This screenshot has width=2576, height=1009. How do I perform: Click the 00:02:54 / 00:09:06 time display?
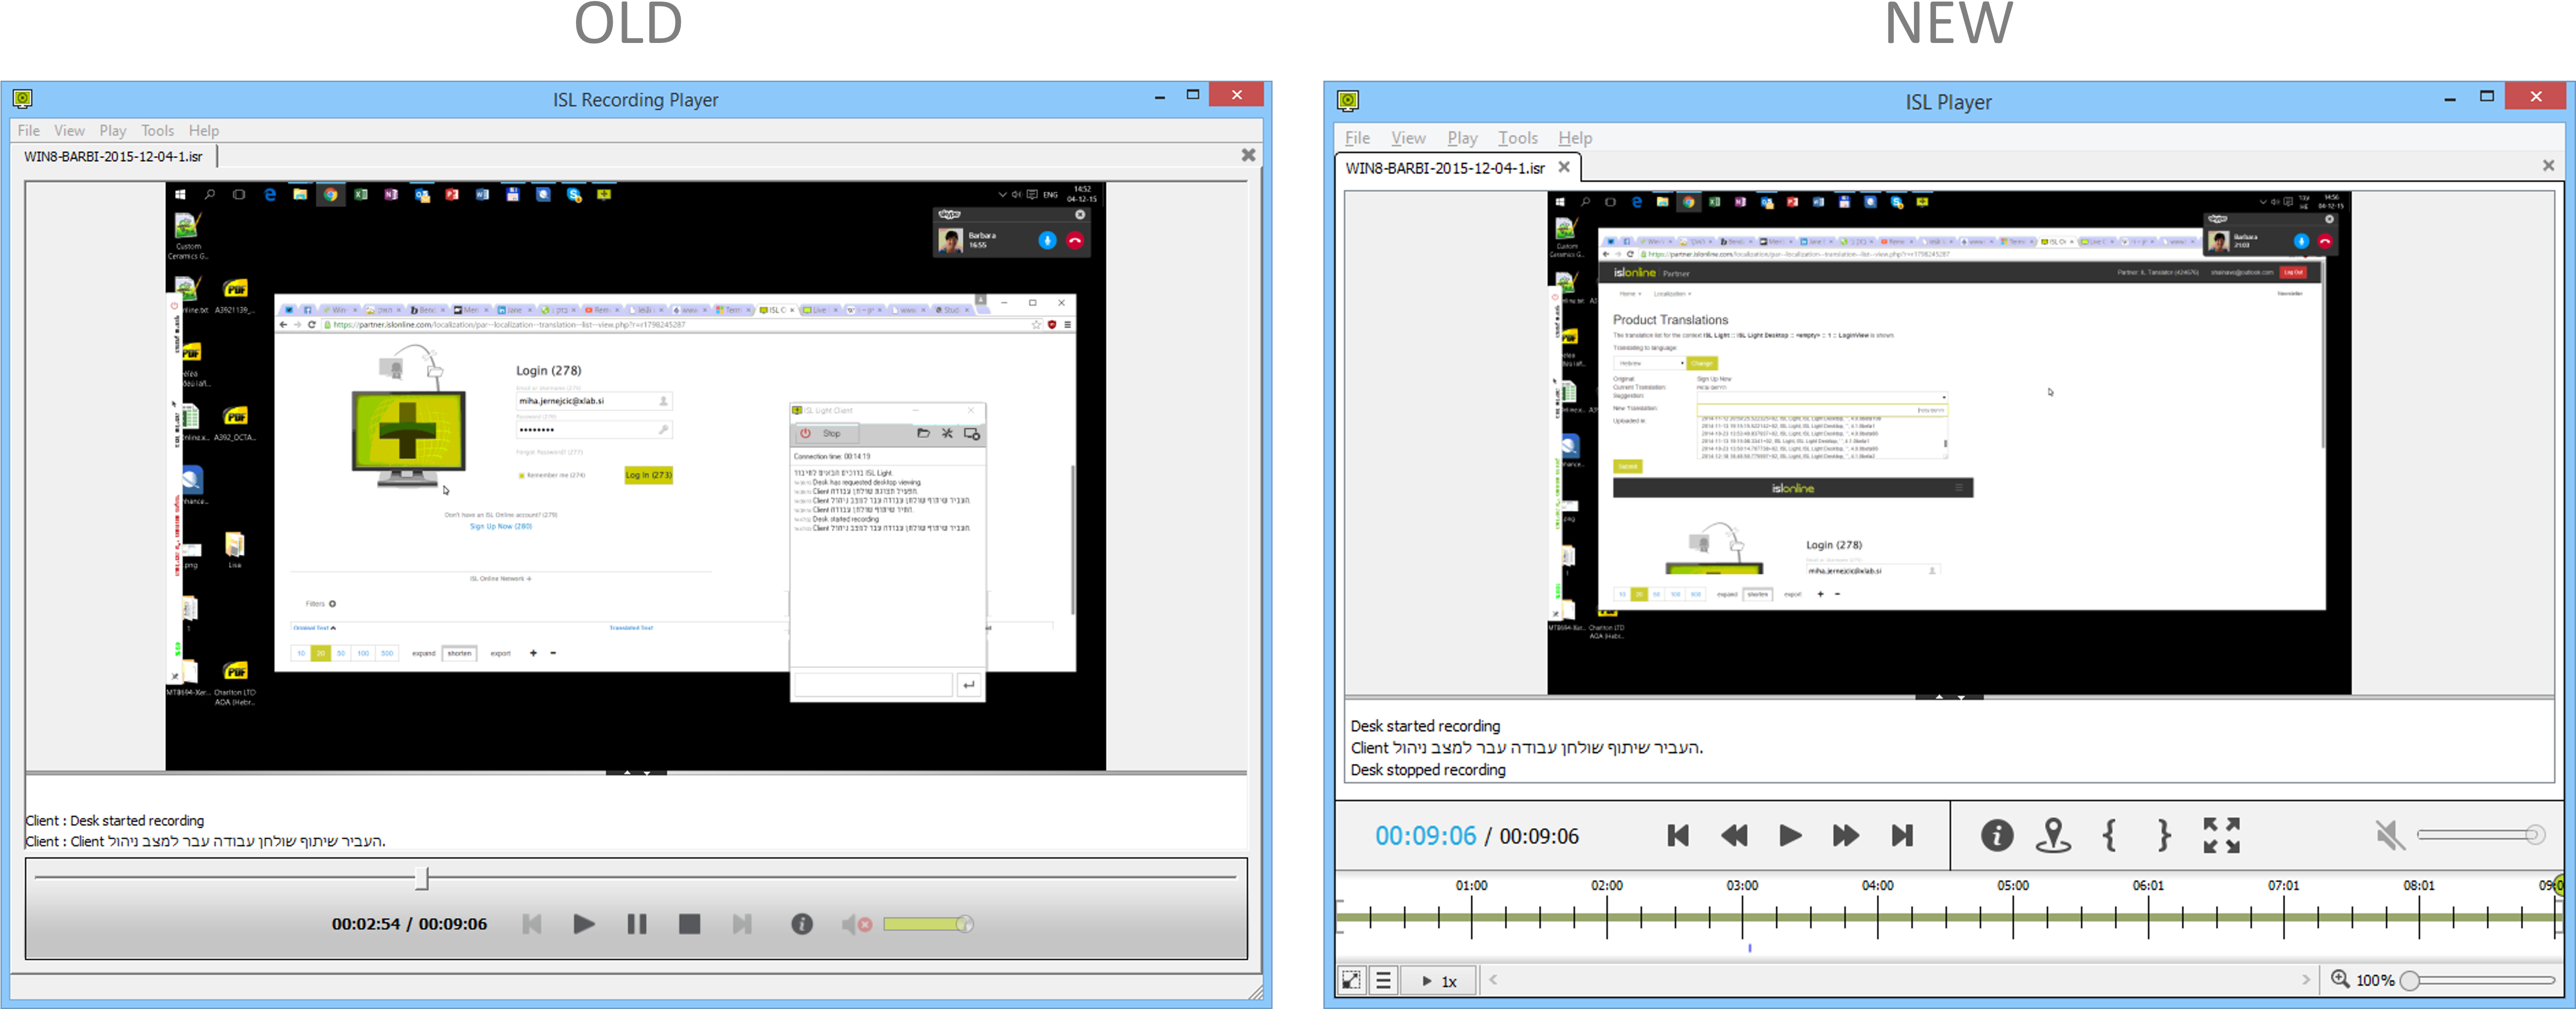[409, 924]
